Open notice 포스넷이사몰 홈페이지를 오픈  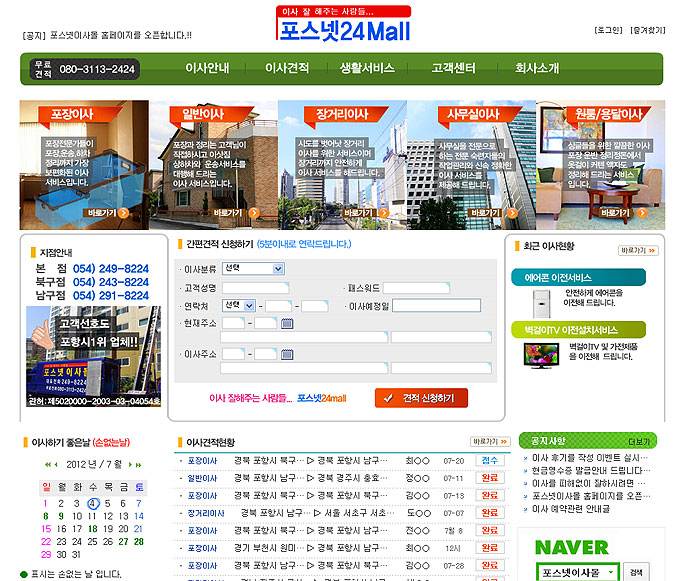591,495
